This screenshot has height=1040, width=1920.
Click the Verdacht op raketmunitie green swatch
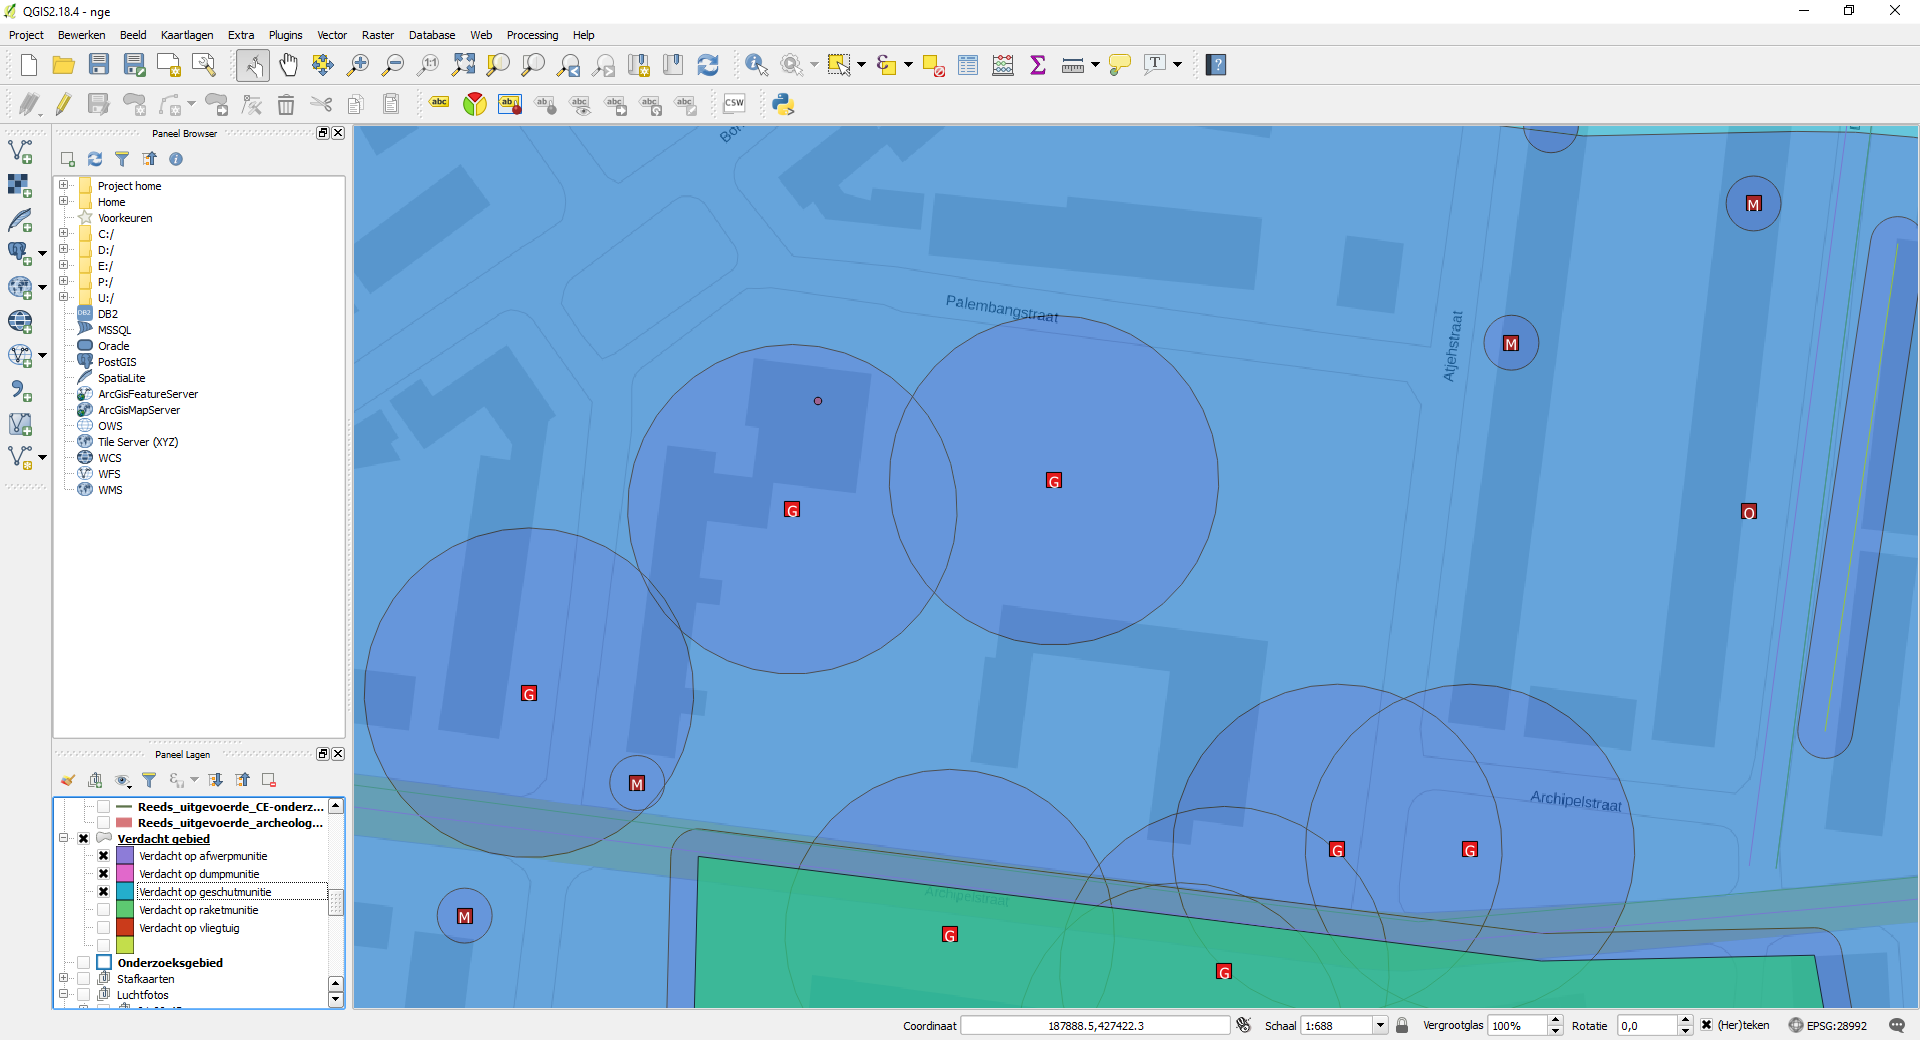[x=125, y=910]
